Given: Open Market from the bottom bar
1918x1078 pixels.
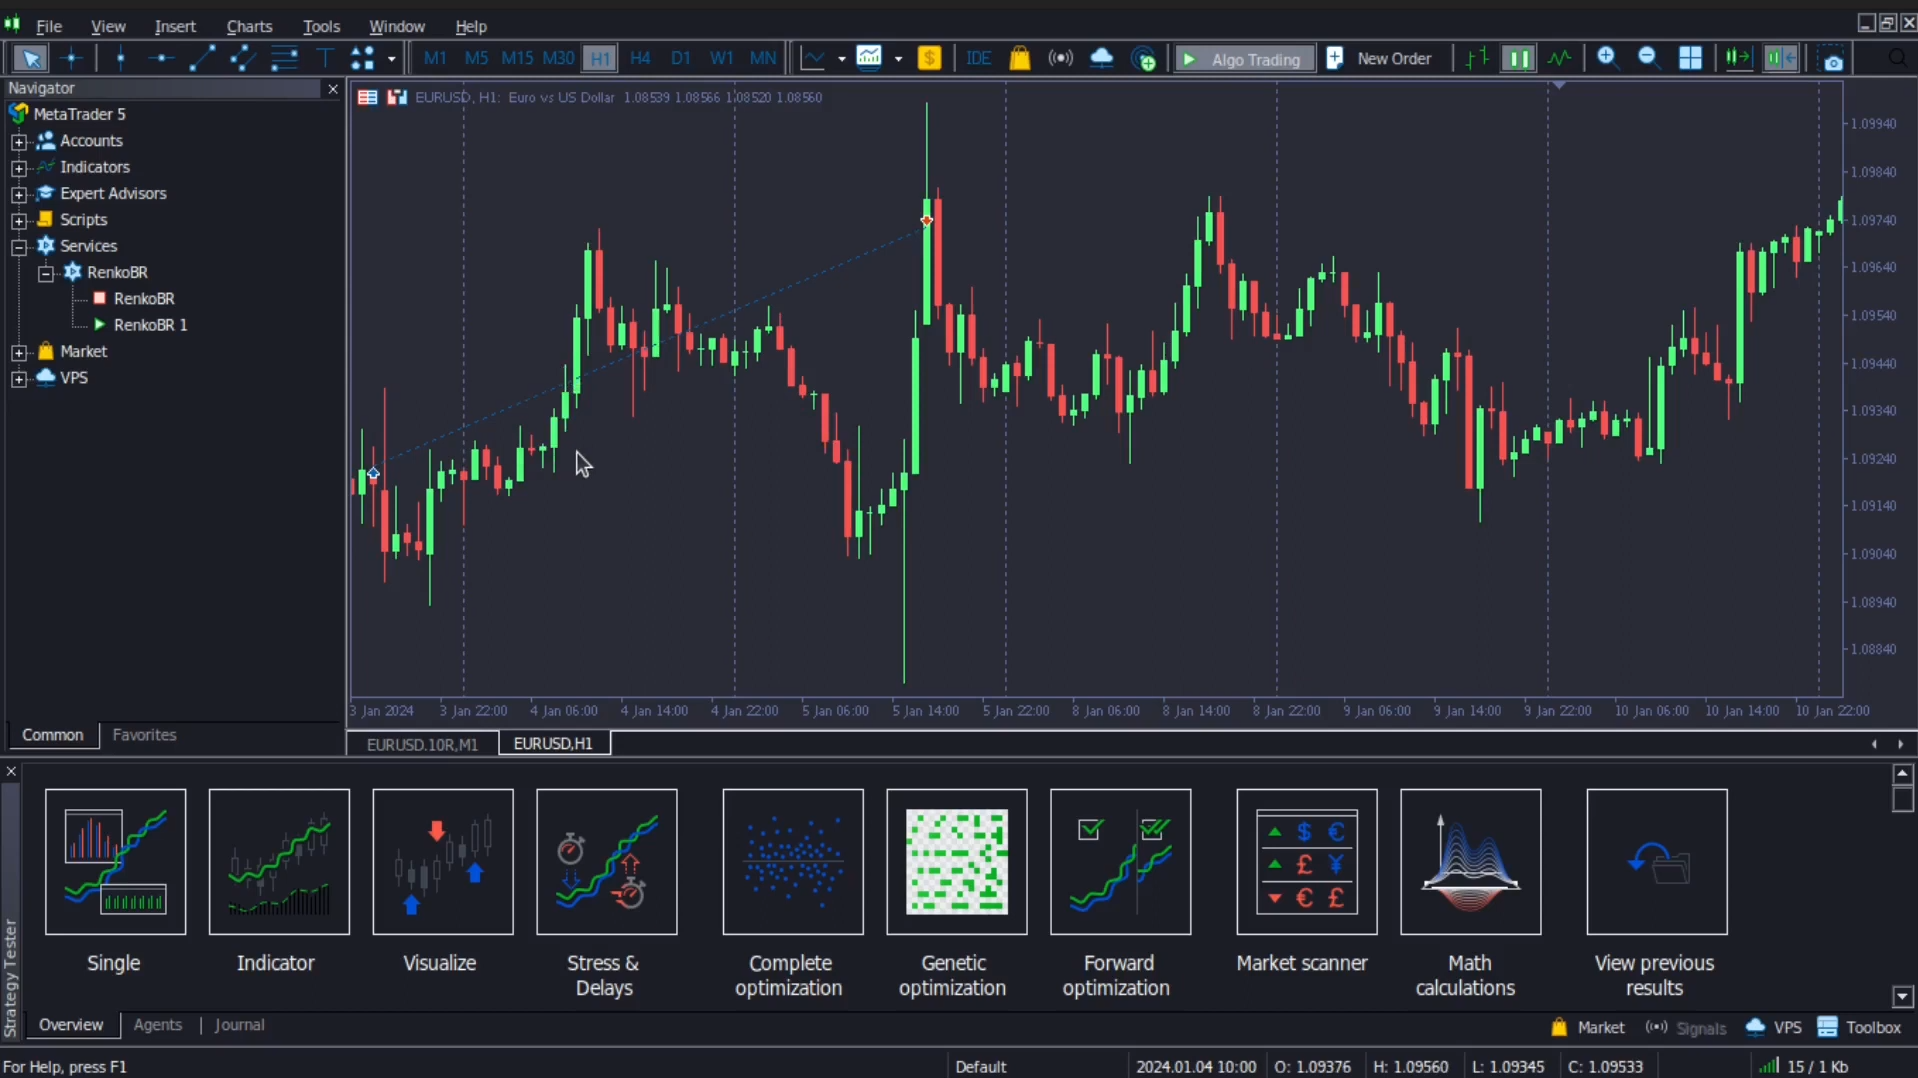Looking at the screenshot, I should tap(1588, 1027).
